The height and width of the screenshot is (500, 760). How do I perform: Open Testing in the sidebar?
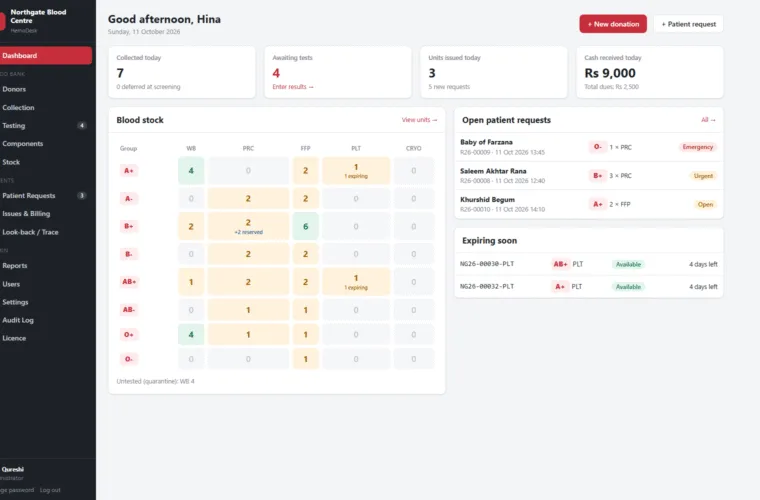45,125
